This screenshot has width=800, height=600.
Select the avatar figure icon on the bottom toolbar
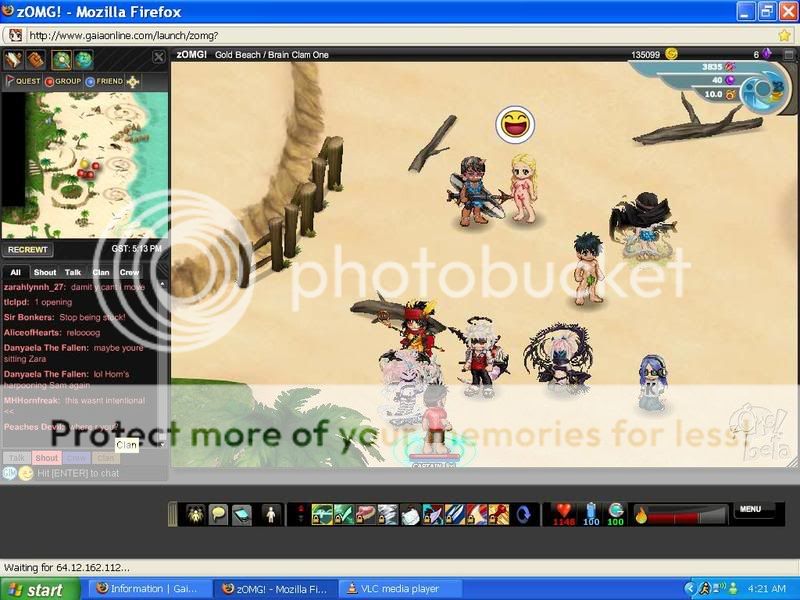[269, 514]
